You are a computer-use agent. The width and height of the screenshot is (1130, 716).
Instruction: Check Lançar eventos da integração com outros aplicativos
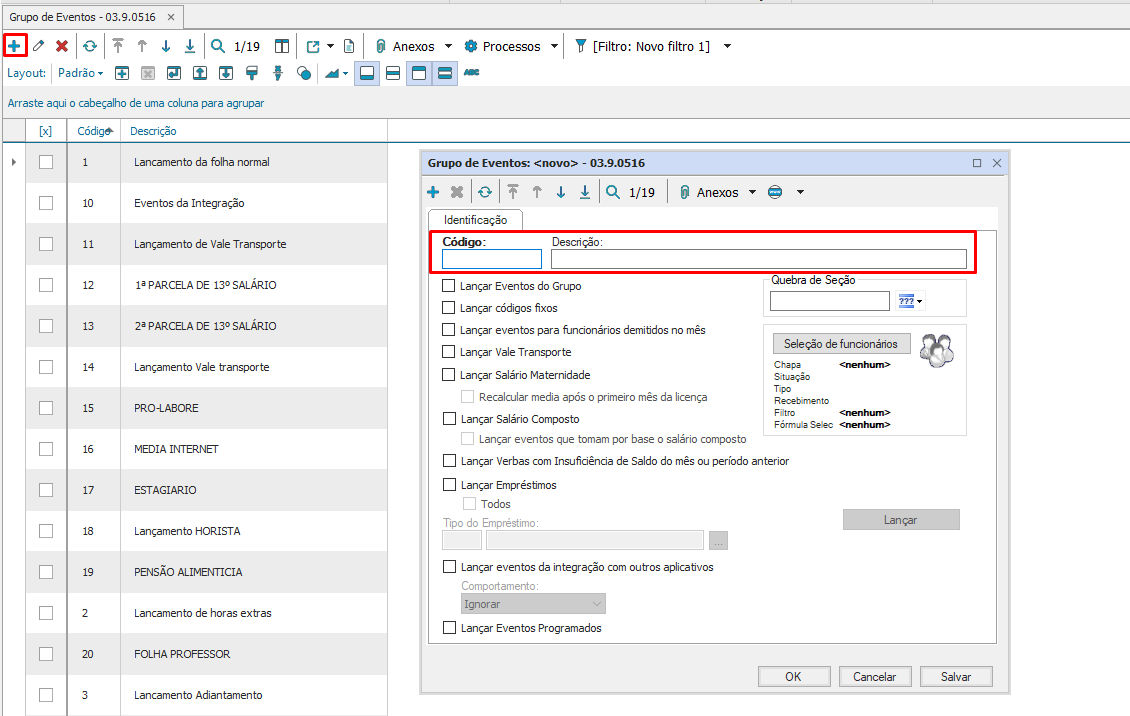click(x=450, y=568)
